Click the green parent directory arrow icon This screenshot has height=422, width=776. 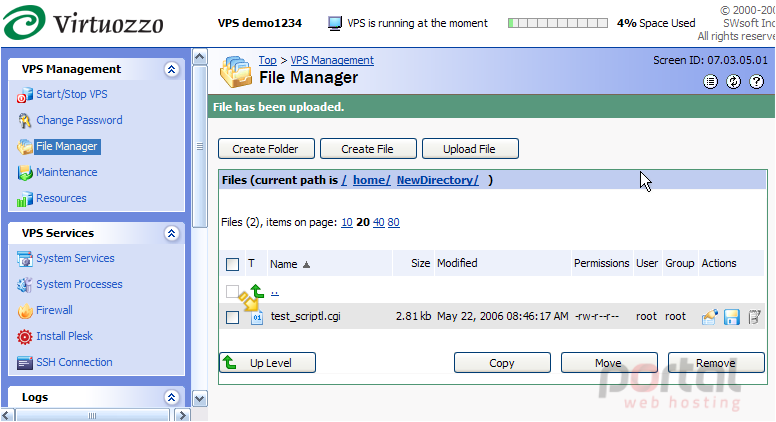pyautogui.click(x=257, y=291)
